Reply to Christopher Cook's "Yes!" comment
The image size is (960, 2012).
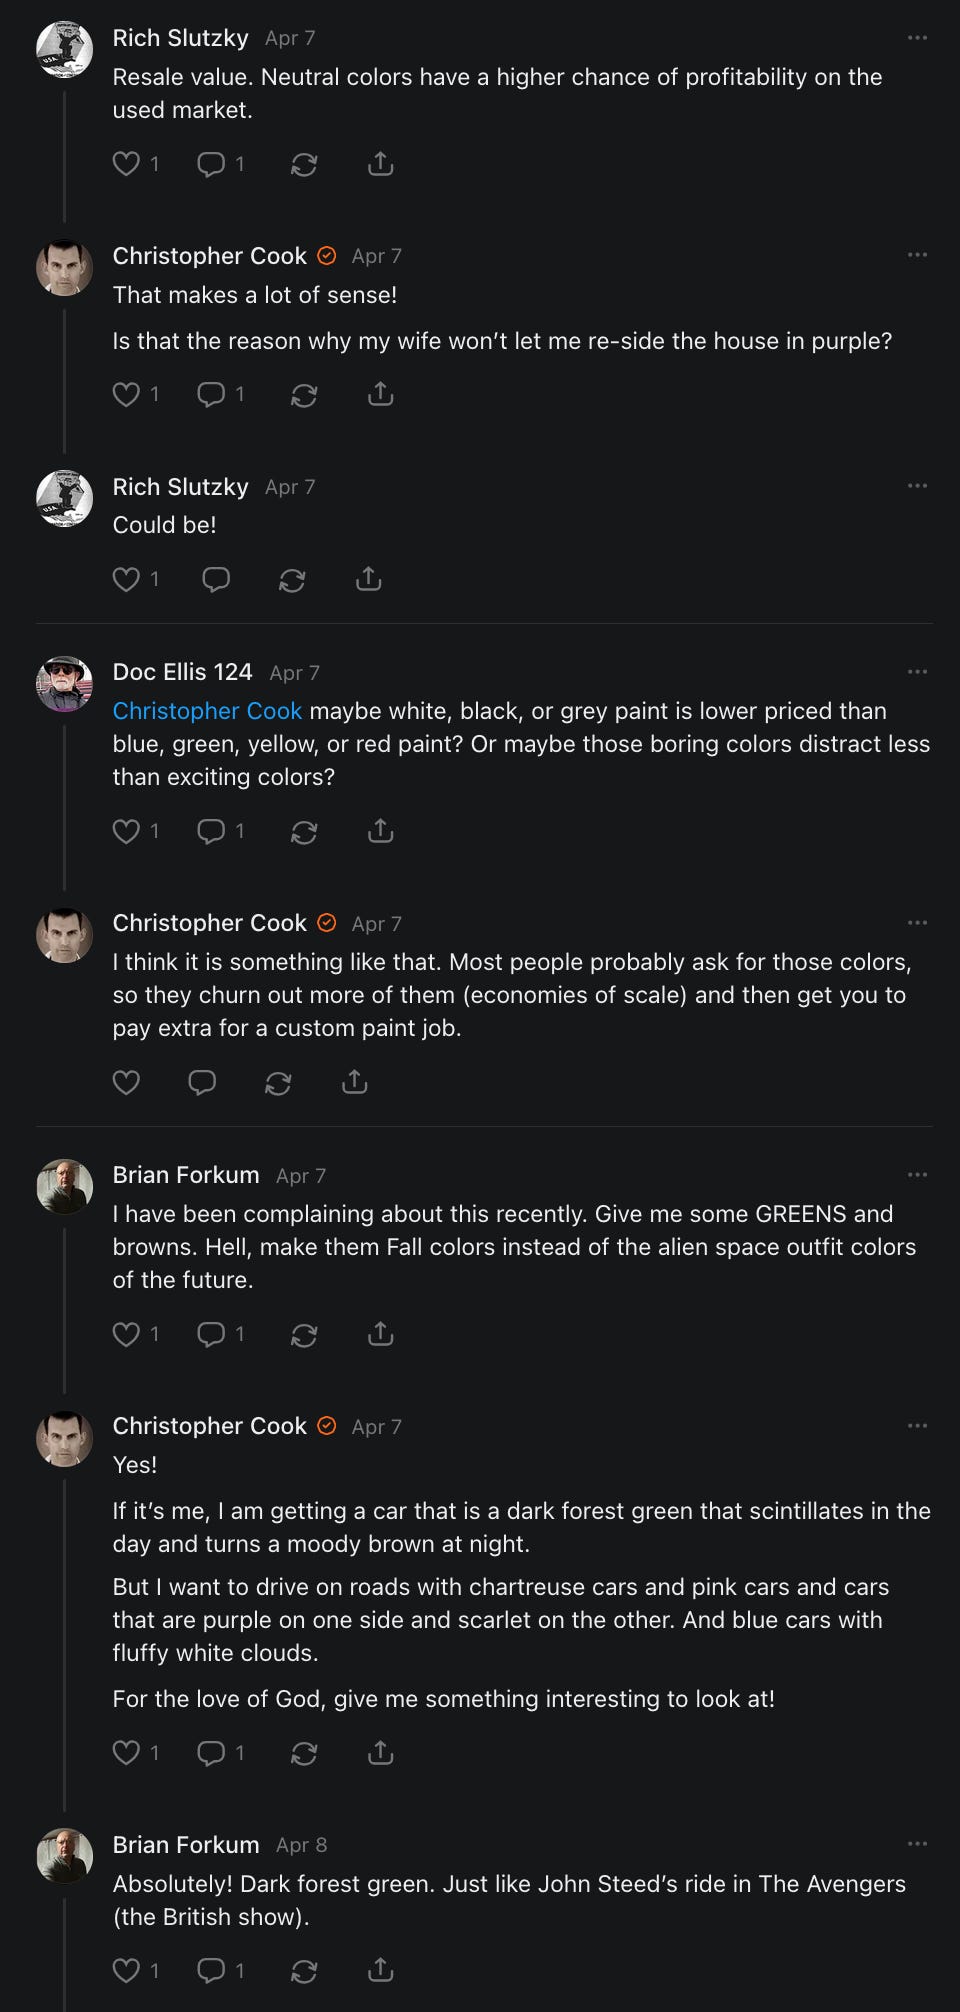pyautogui.click(x=211, y=1752)
